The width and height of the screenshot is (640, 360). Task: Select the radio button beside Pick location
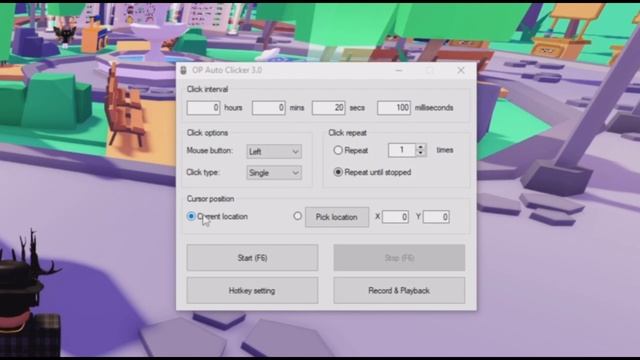[x=298, y=216]
